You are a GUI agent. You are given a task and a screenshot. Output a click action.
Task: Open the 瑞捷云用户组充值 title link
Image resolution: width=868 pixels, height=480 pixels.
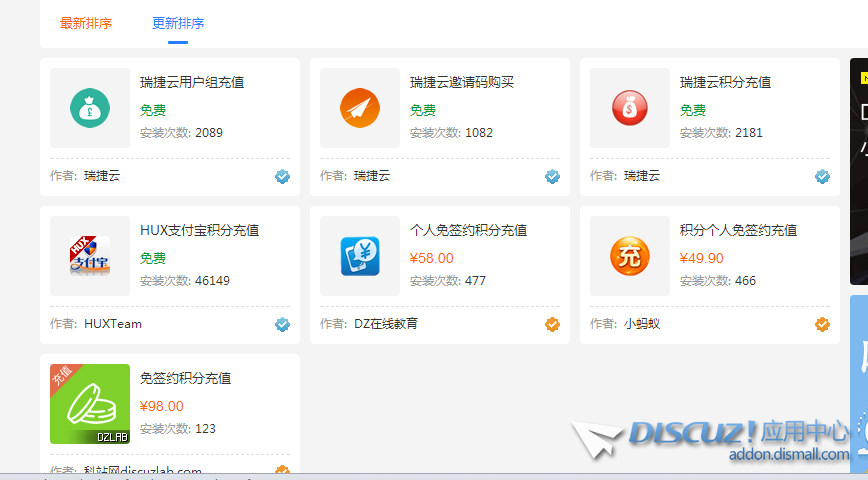[x=192, y=82]
